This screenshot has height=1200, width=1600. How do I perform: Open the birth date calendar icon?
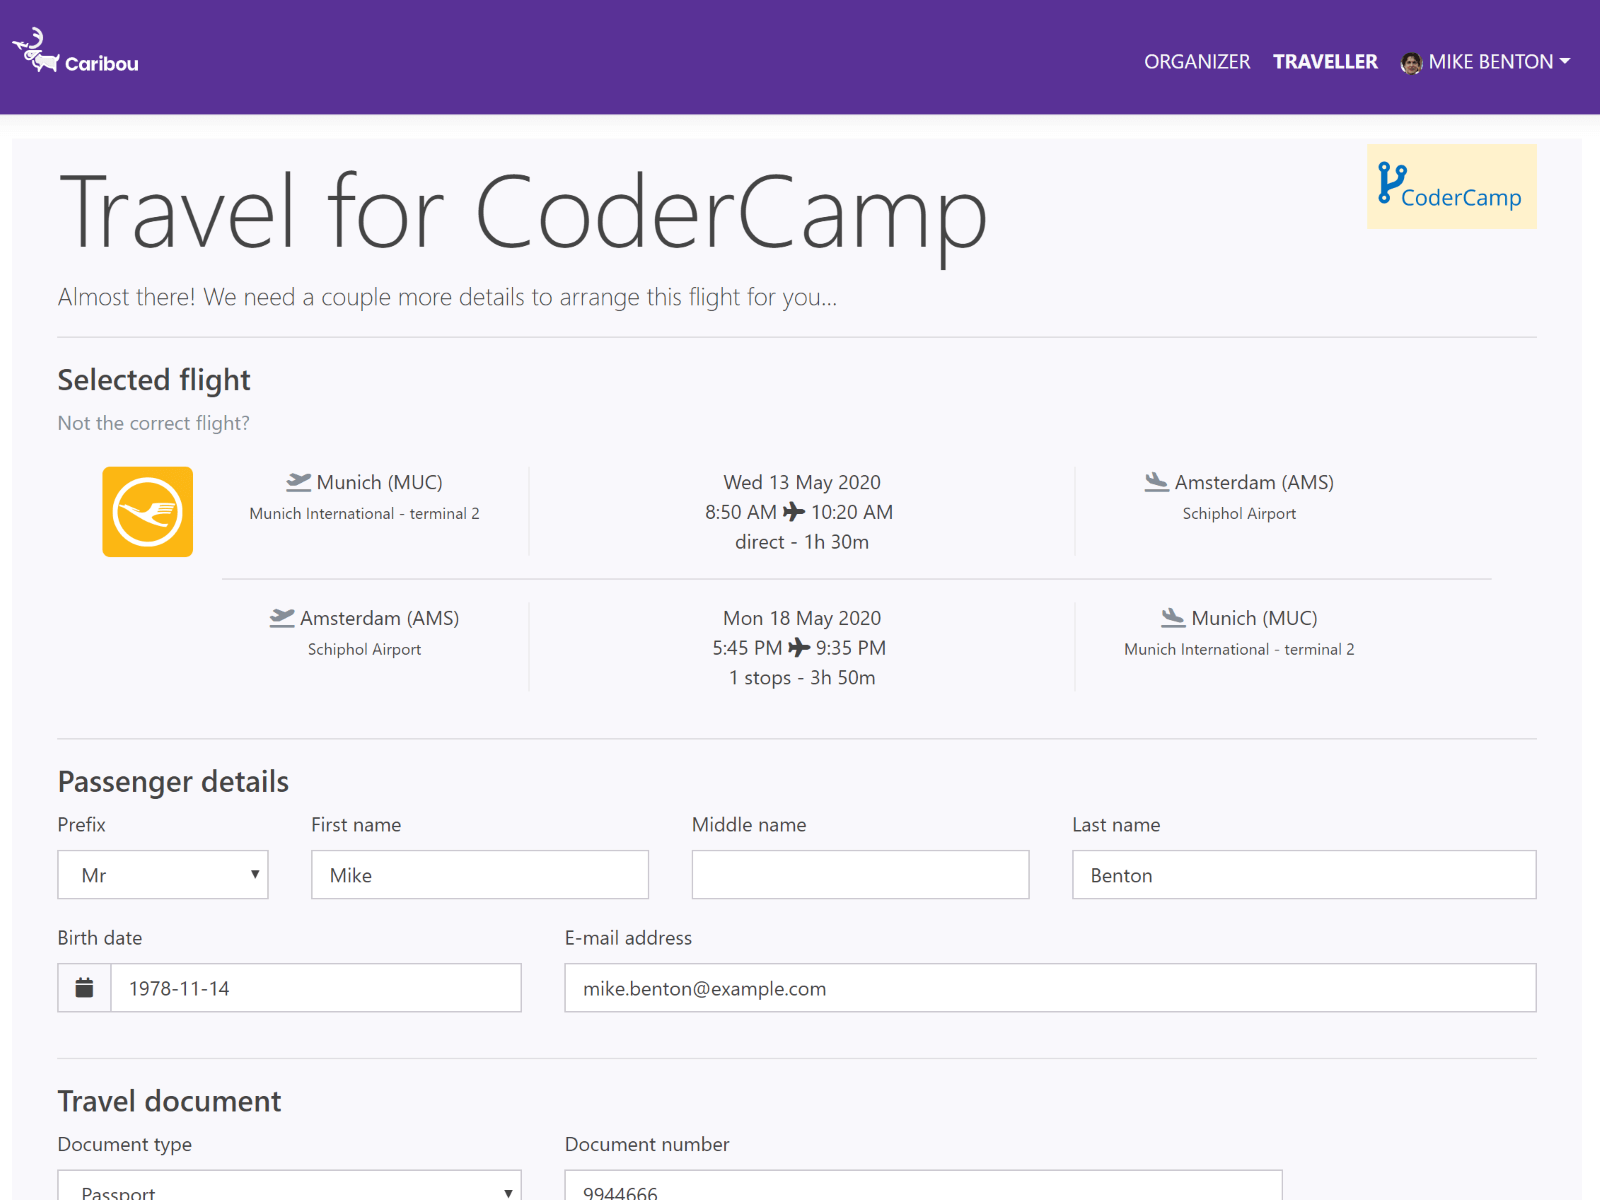point(83,988)
